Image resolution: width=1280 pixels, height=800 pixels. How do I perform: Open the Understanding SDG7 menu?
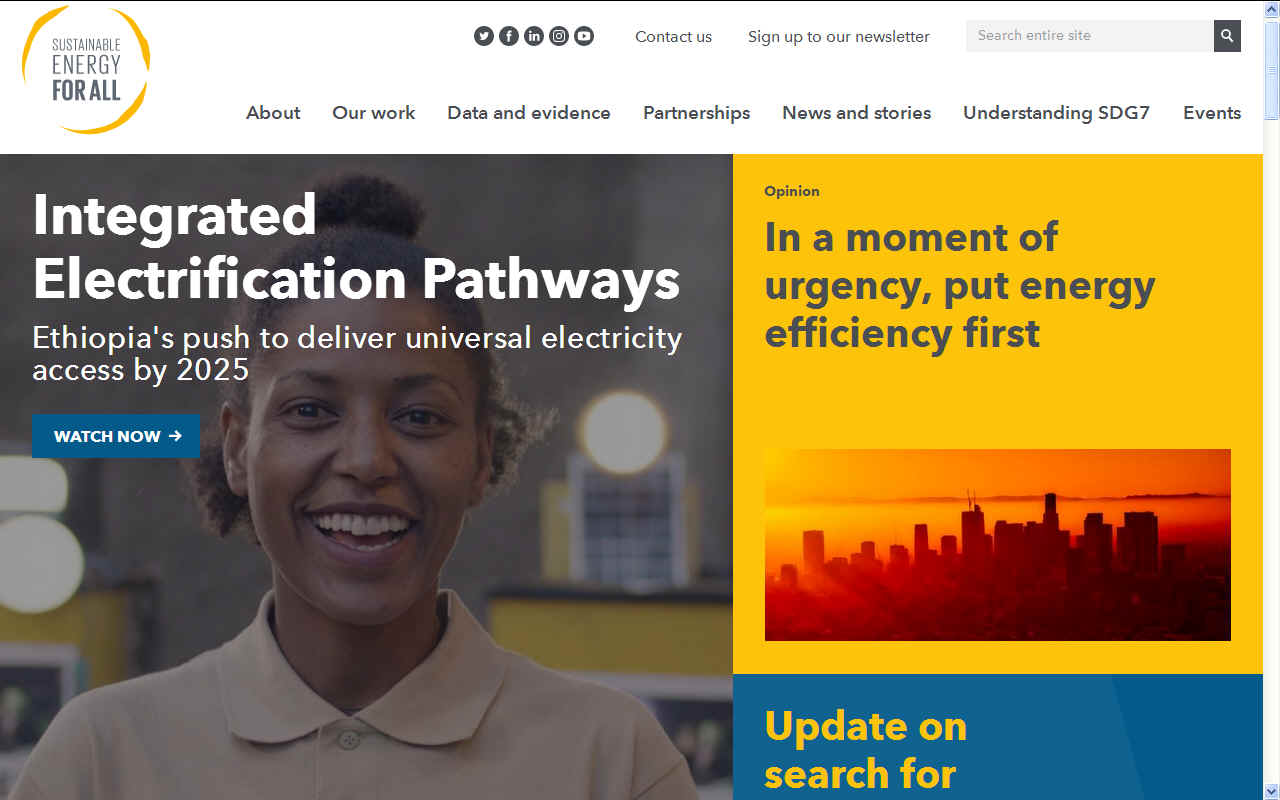coord(1057,113)
